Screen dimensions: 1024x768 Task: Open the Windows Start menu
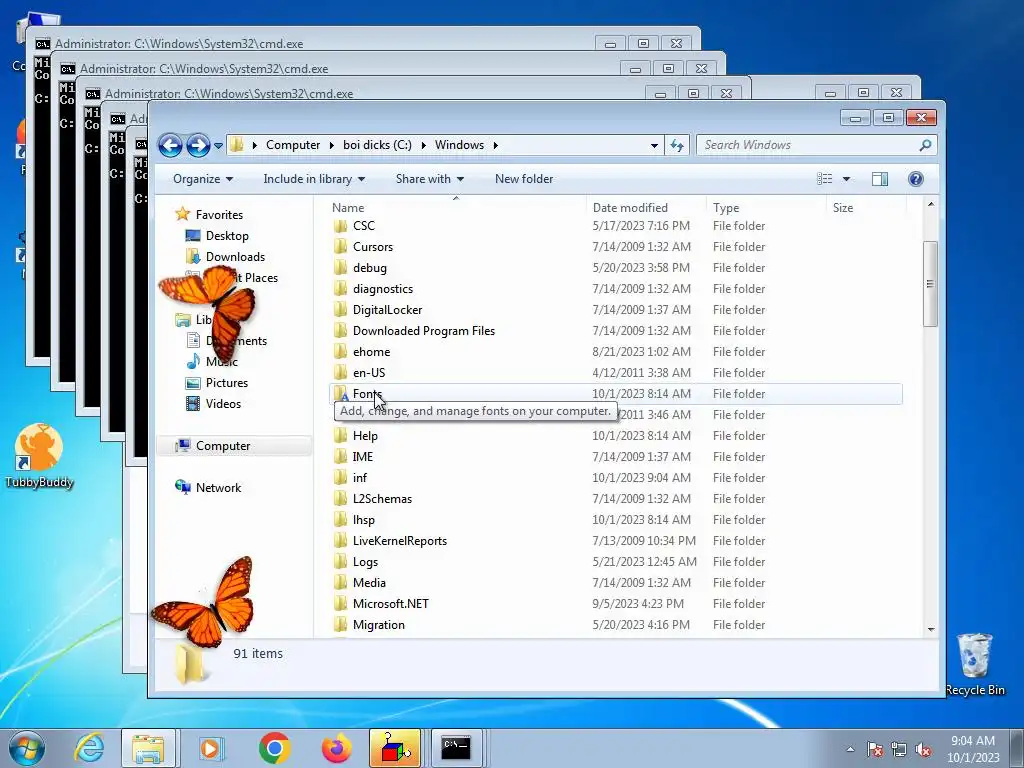point(26,748)
